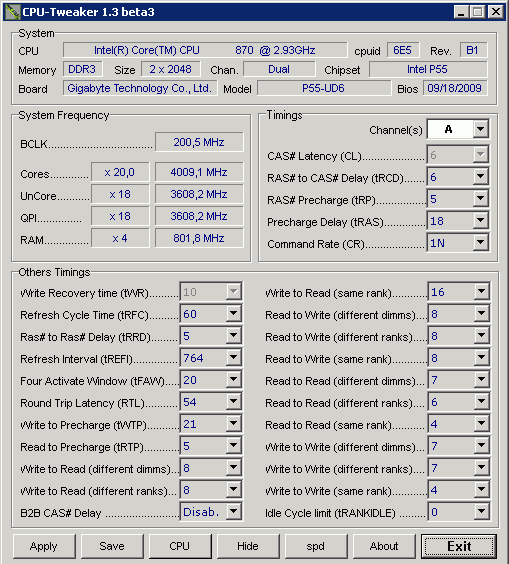Open Write to Write (same rank) dropdown
The width and height of the screenshot is (509, 564).
(x=481, y=490)
